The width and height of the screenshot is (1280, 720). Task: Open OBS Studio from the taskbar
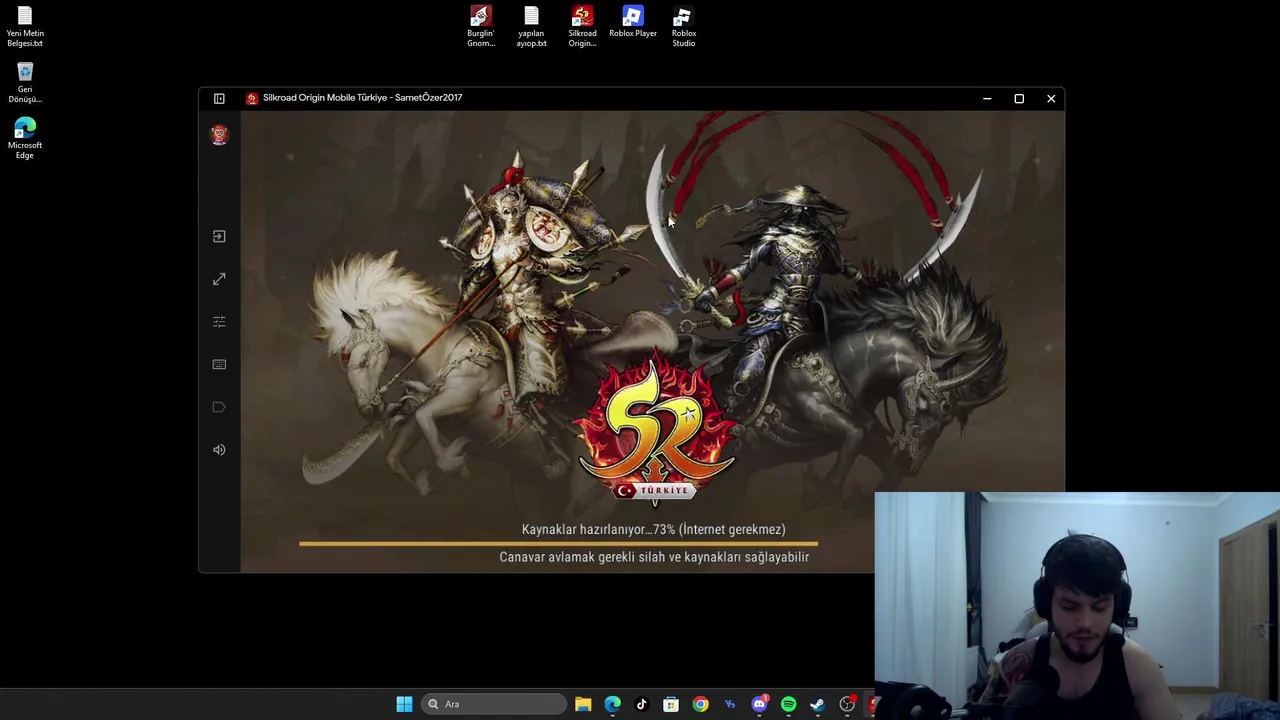[847, 704]
